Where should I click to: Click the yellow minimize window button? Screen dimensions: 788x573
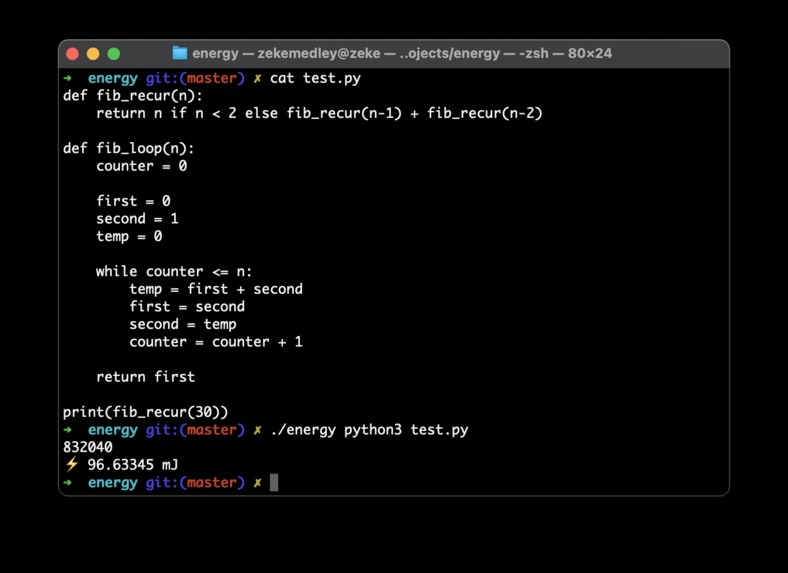pyautogui.click(x=93, y=54)
